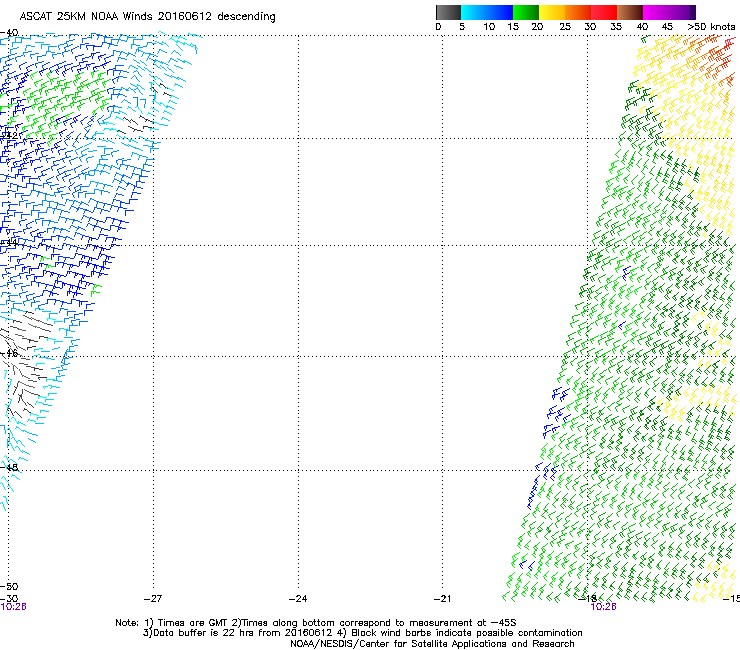Click the '-50' latitude axis label
Image resolution: width=740 pixels, height=650 pixels.
[x=9, y=587]
